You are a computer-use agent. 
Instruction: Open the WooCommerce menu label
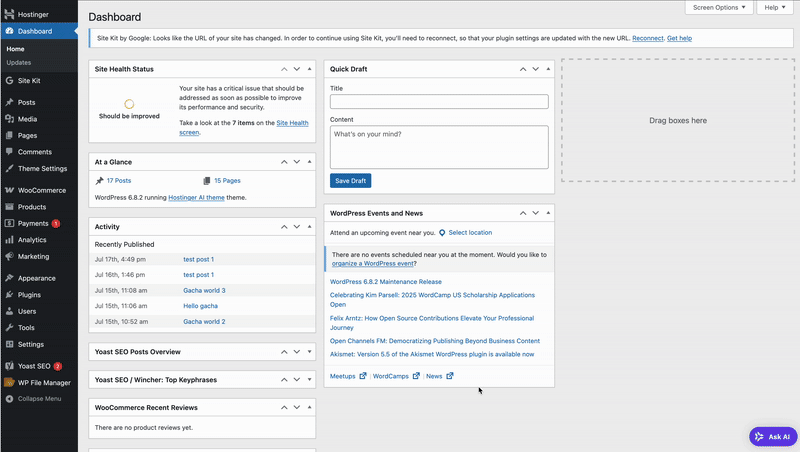coord(42,190)
